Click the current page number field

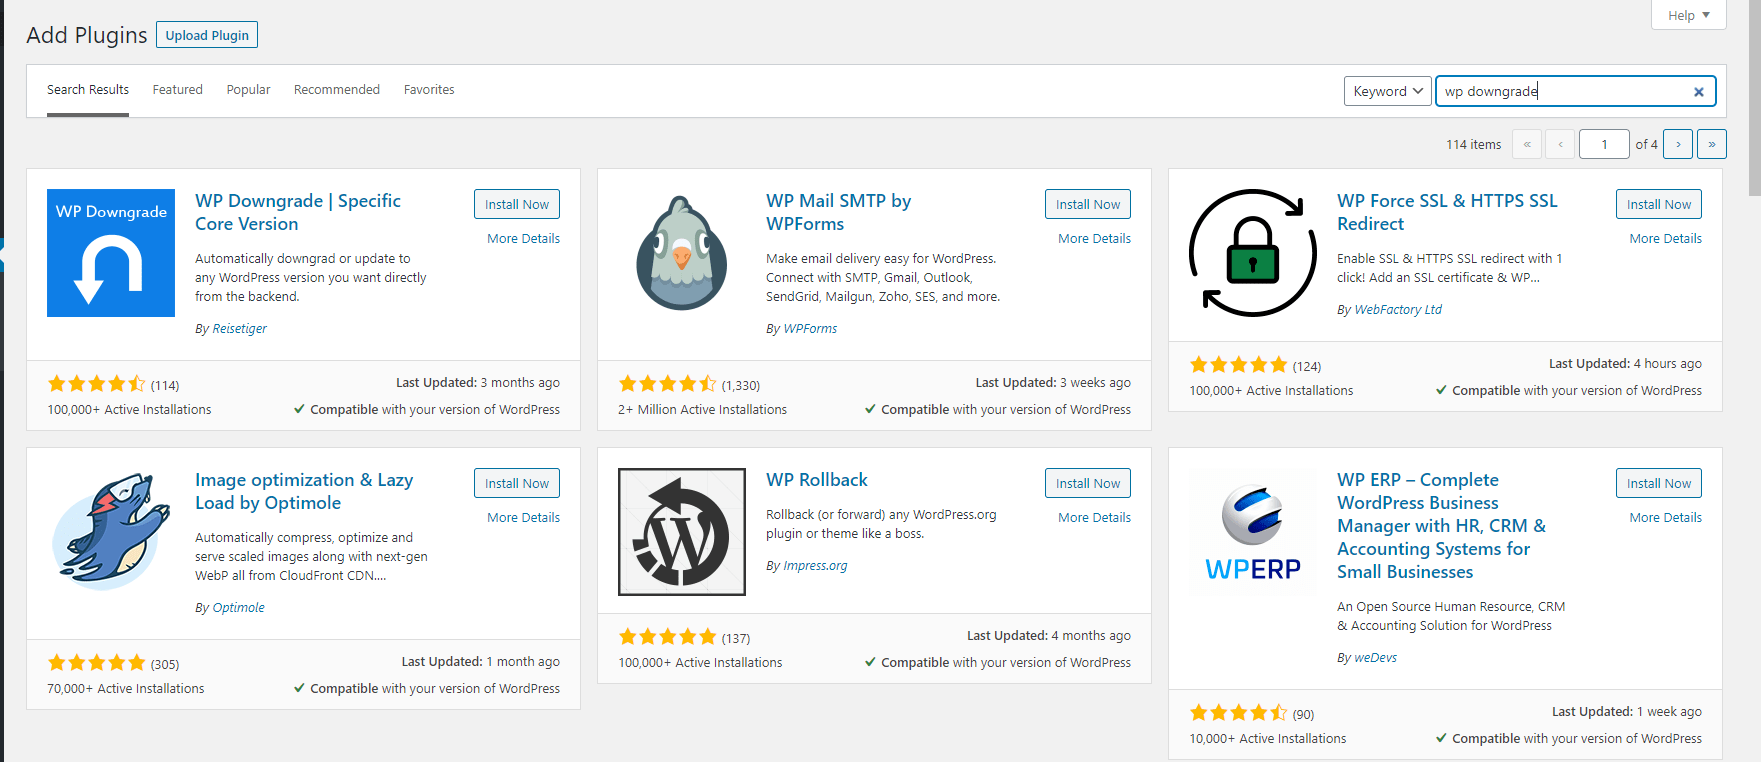pos(1604,144)
